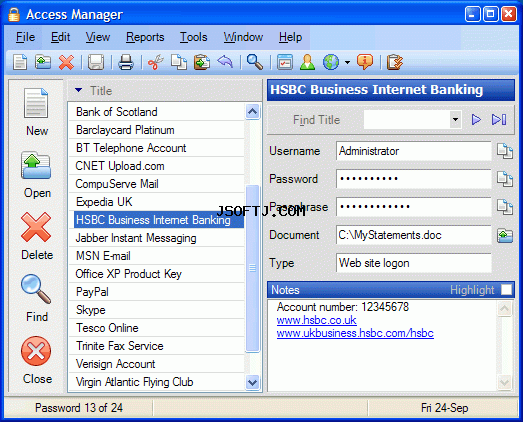Click the globe web toolbar icon
This screenshot has height=422, width=523.
331,62
